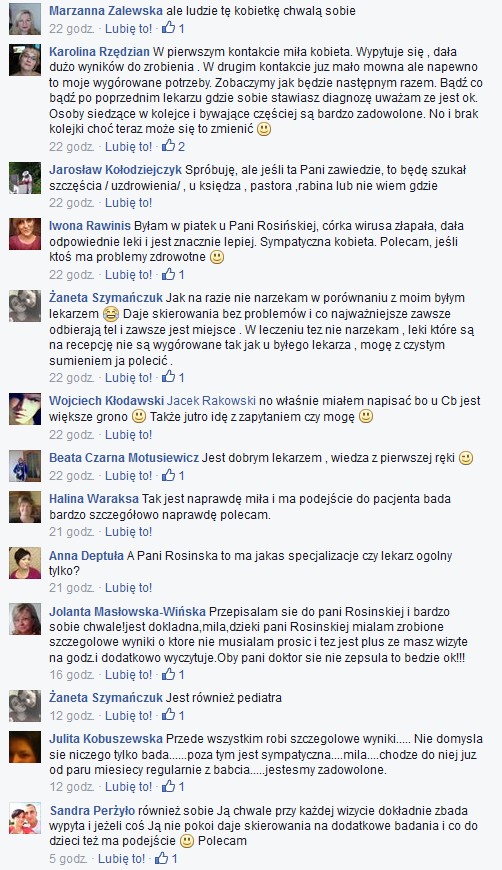Open likes thumb on Jolanta Masłowska-Wińska's comment
Viewport: 502px width, 870px height.
tap(173, 674)
